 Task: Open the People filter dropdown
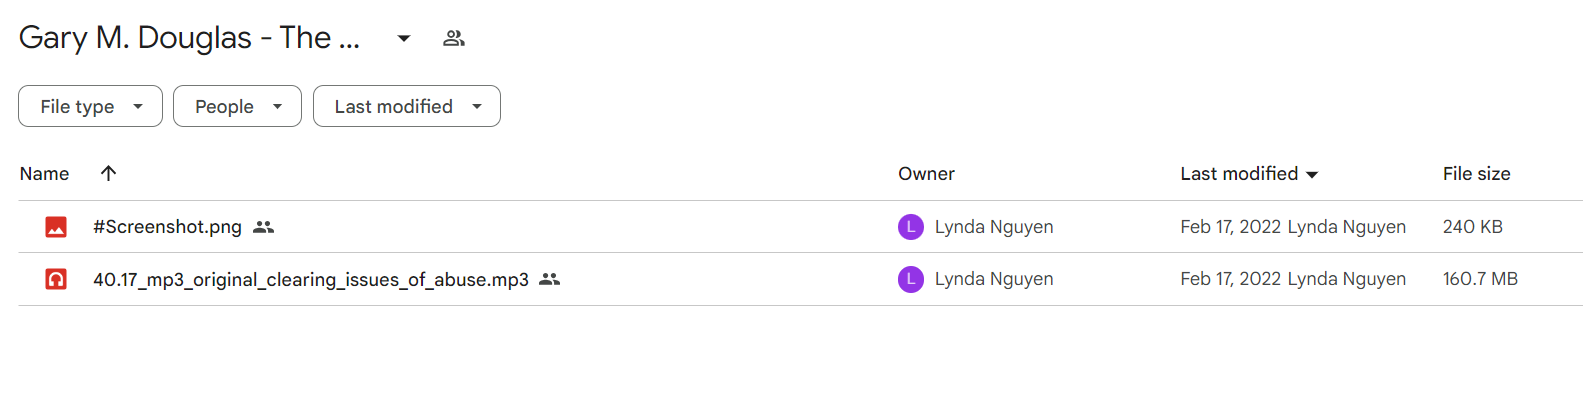click(237, 106)
